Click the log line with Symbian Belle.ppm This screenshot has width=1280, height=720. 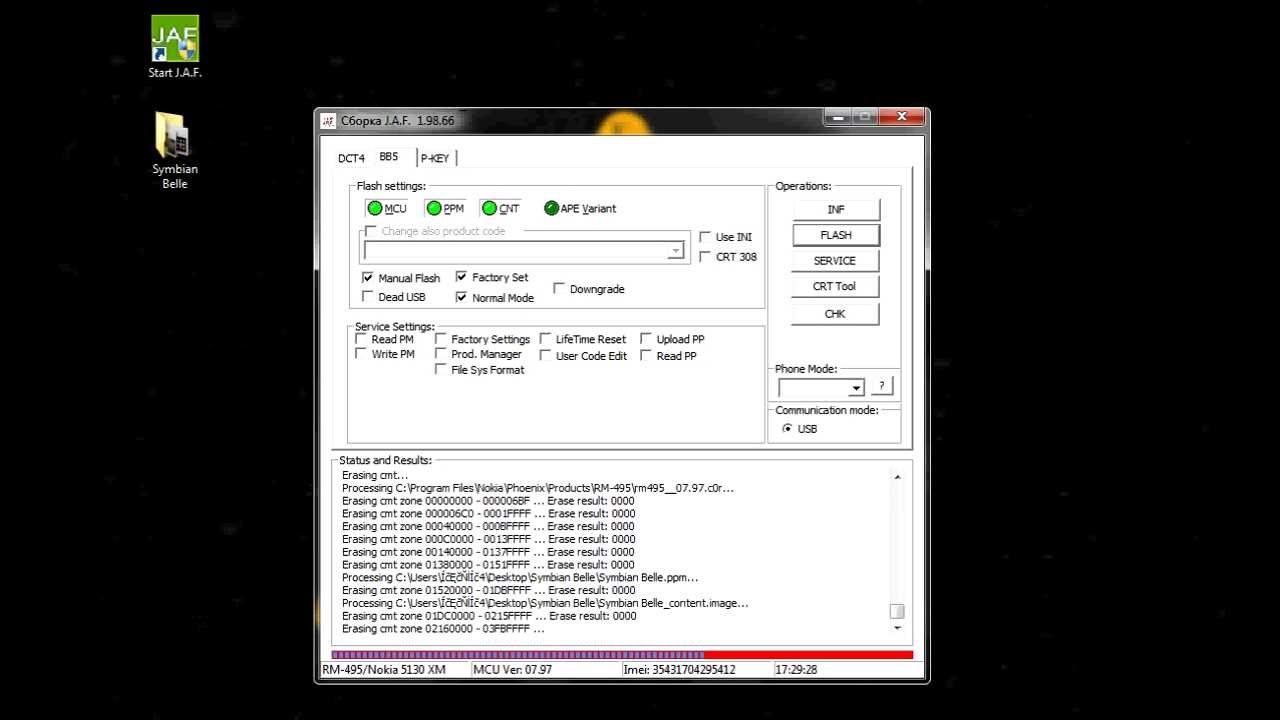click(x=520, y=577)
